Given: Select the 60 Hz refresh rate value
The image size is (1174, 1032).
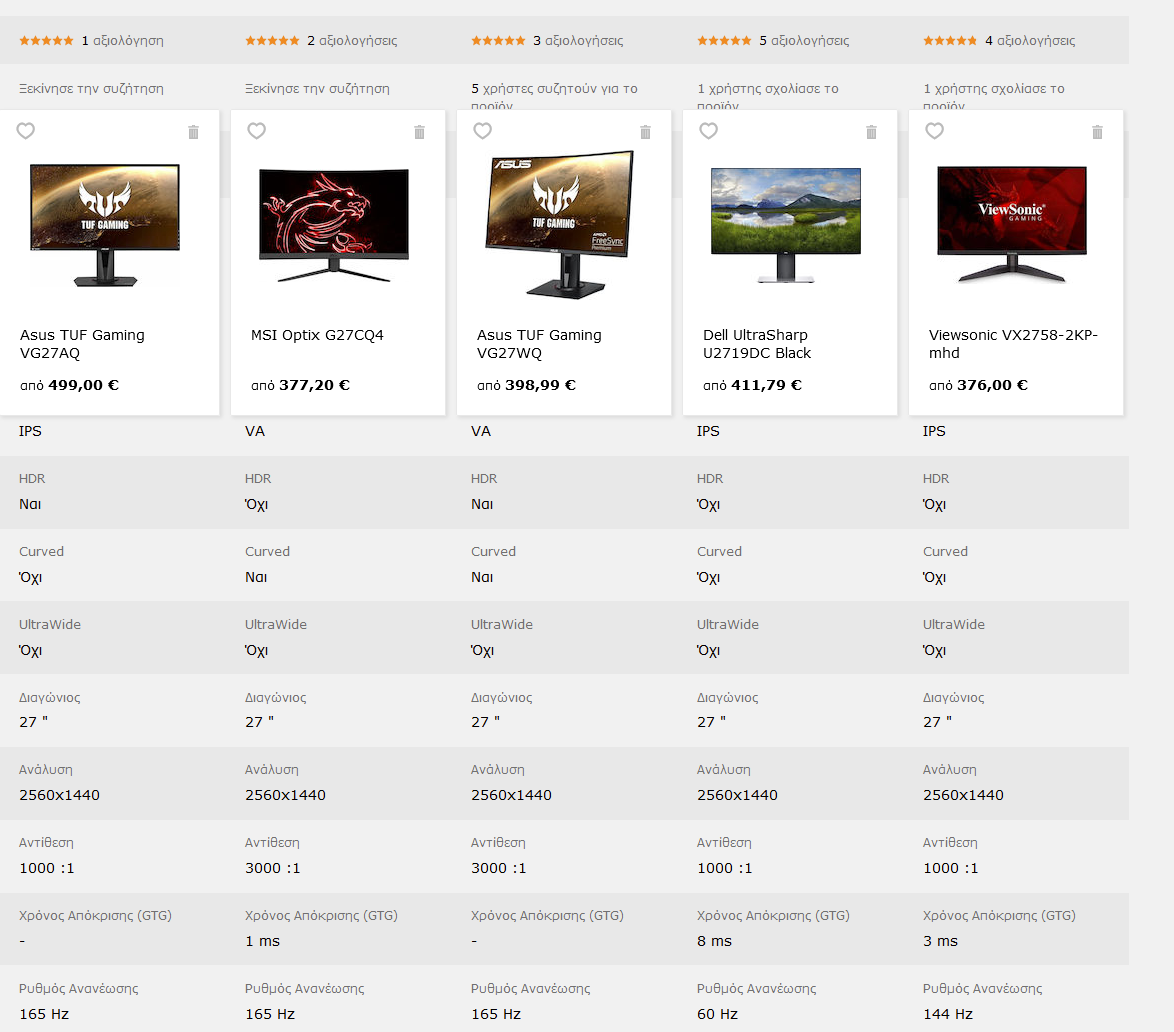Looking at the screenshot, I should pos(717,1014).
